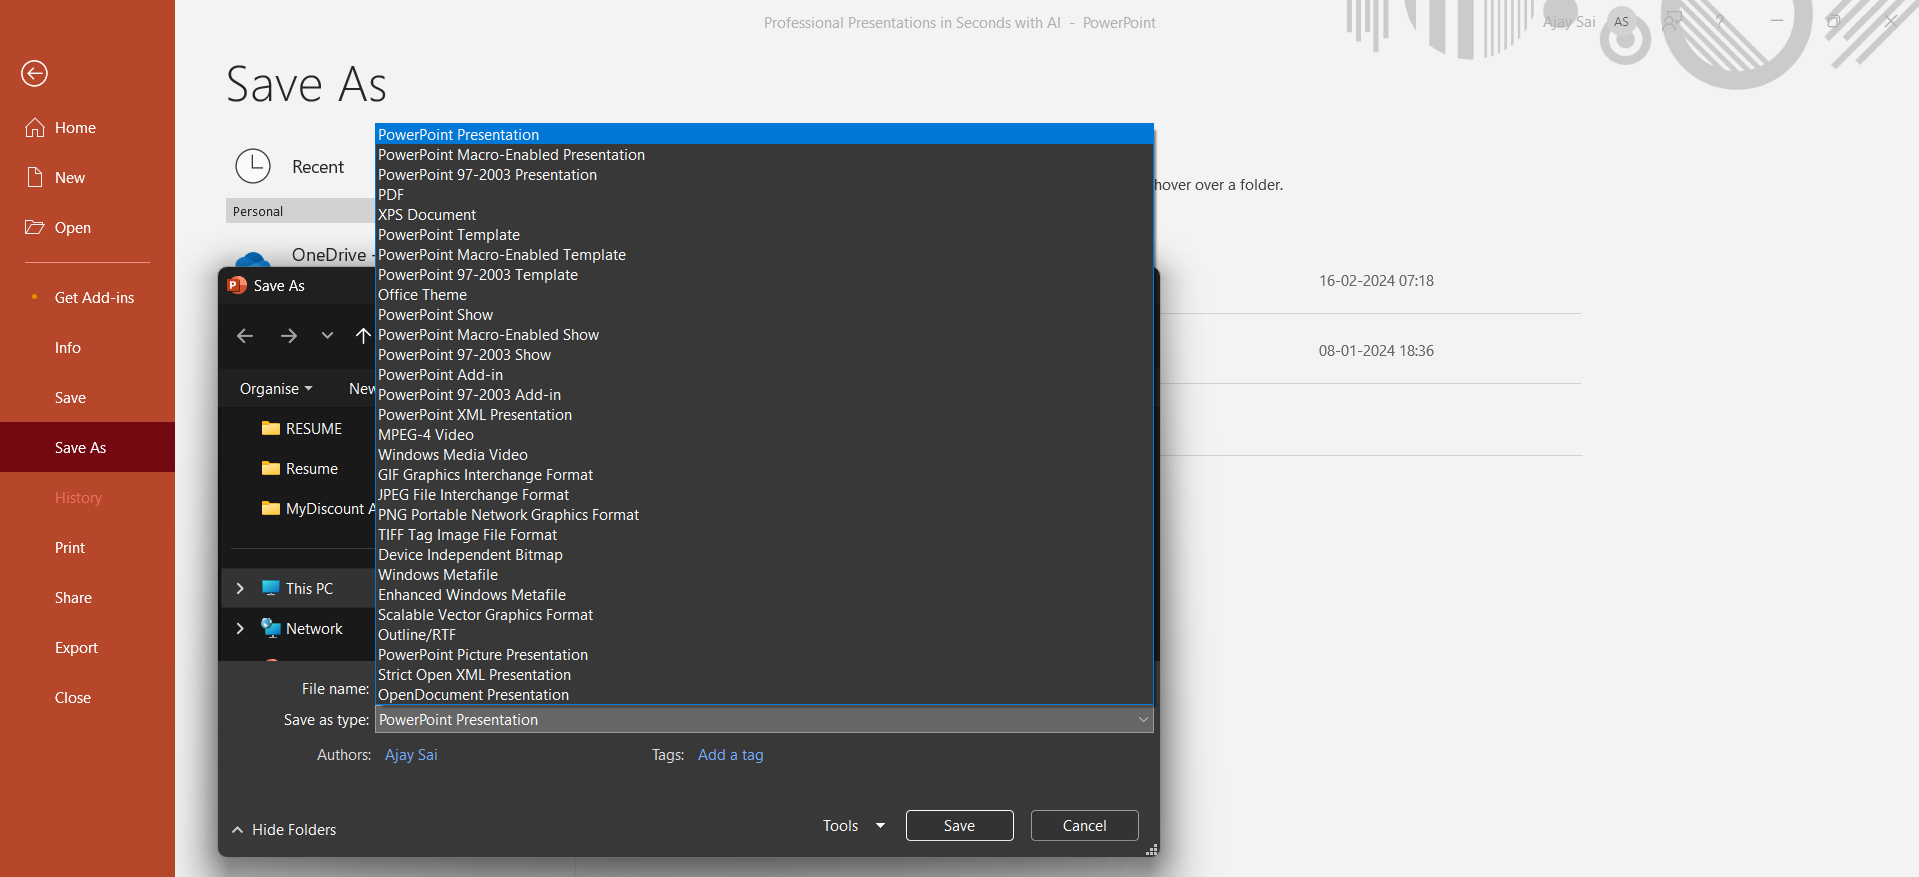Viewport: 1919px width, 877px height.
Task: Expand the This PC tree node
Action: [240, 588]
